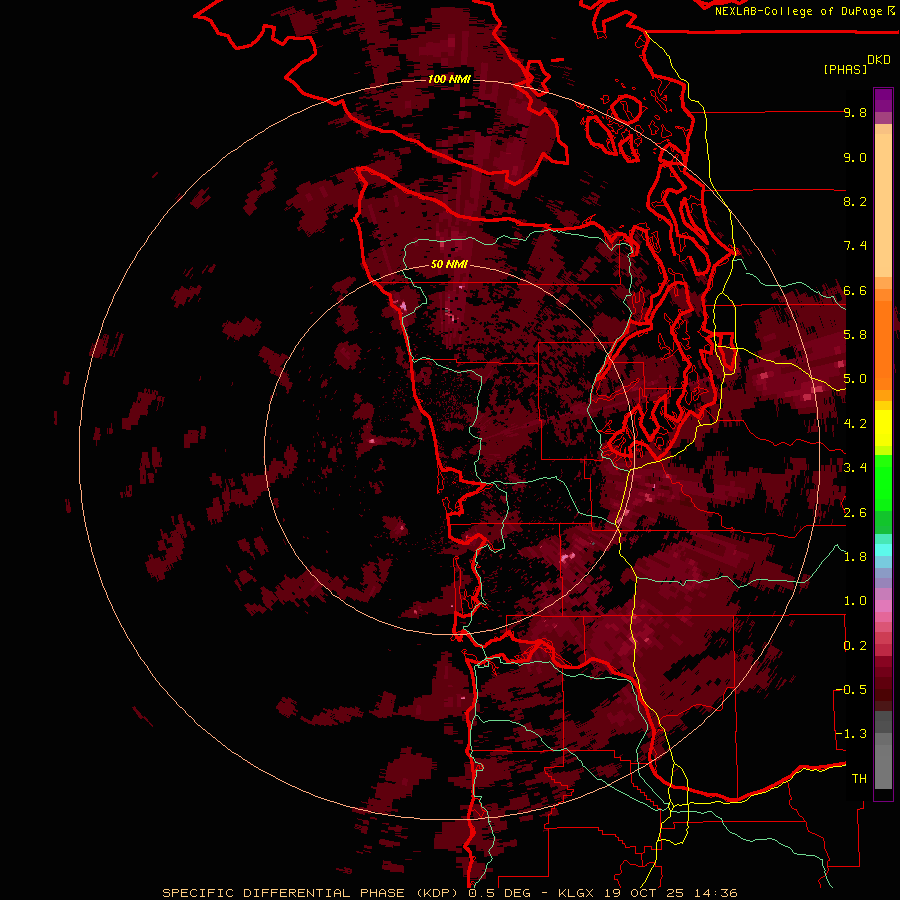The height and width of the screenshot is (900, 900).
Task: Click the 4.2 value on color scale
Action: click(x=855, y=424)
